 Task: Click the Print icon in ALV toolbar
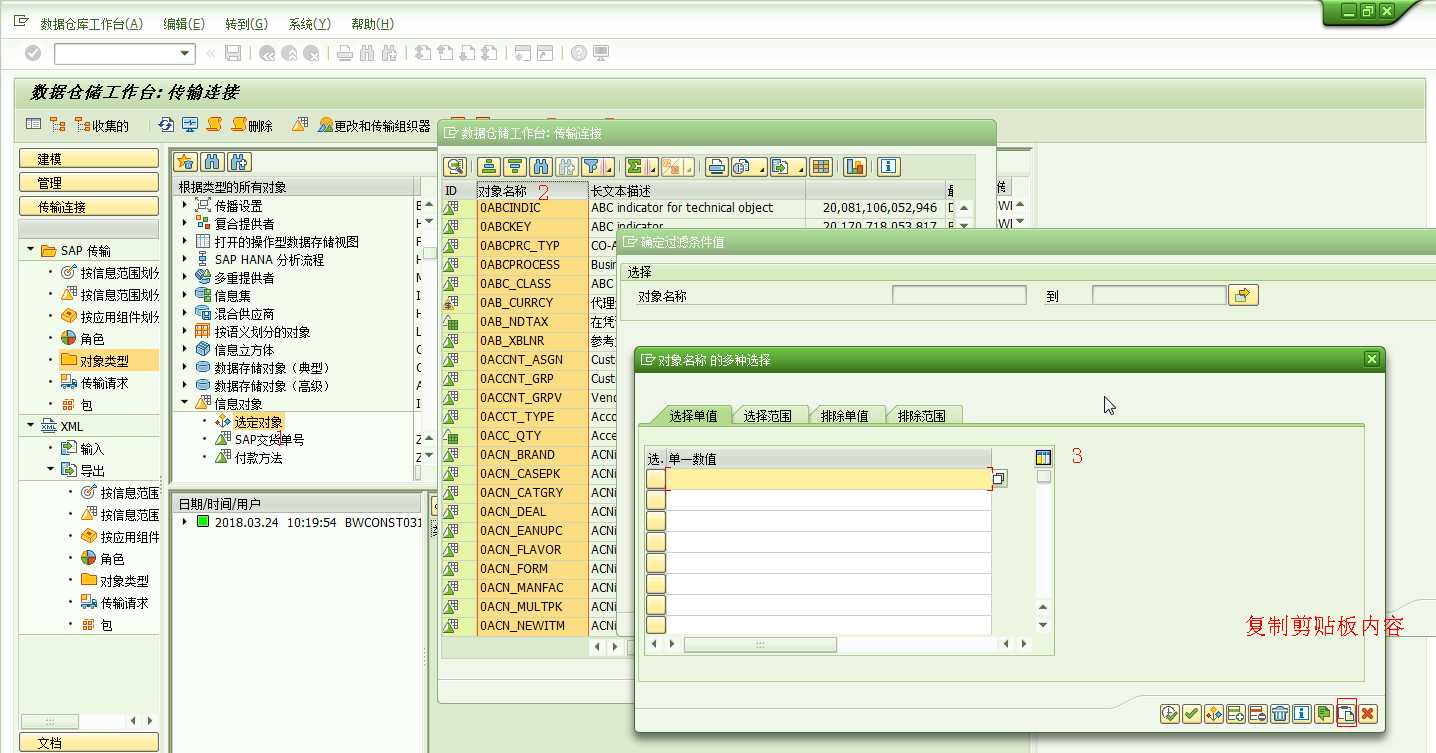[716, 167]
